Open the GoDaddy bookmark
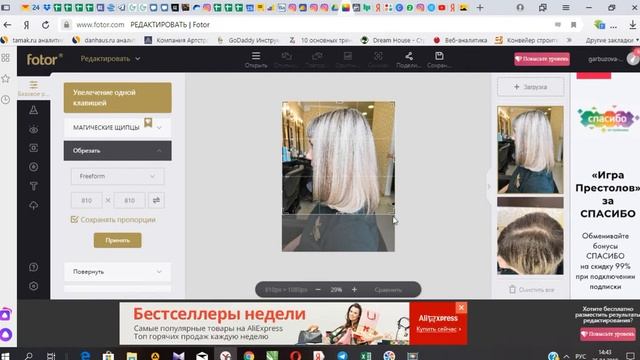640x360 pixels. (x=248, y=40)
